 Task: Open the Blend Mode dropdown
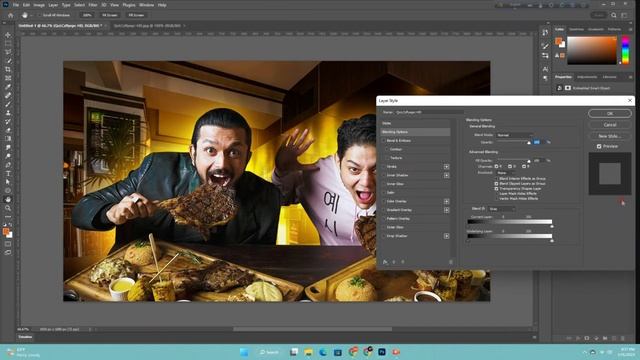(514, 135)
